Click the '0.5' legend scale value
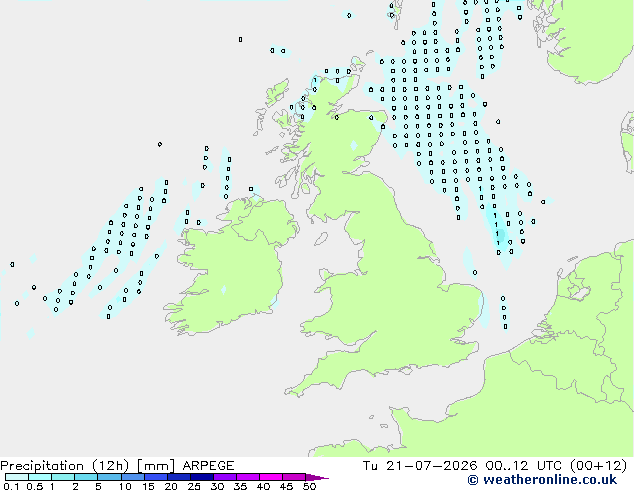Screen dimensions: 634x490 coord(35,486)
